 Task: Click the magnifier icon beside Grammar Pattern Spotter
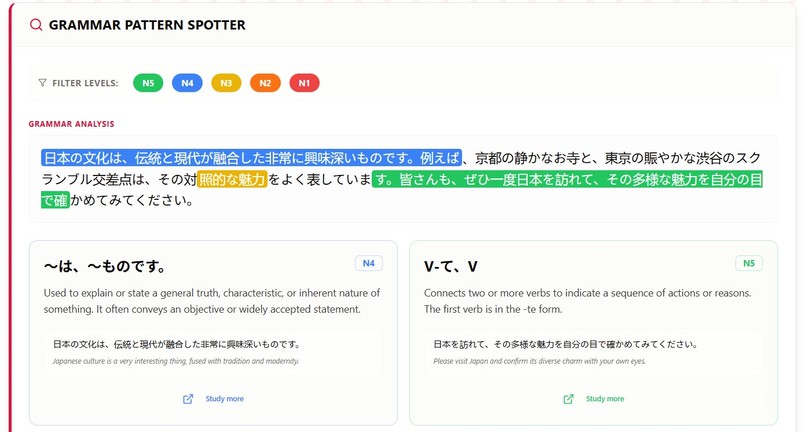[x=36, y=25]
